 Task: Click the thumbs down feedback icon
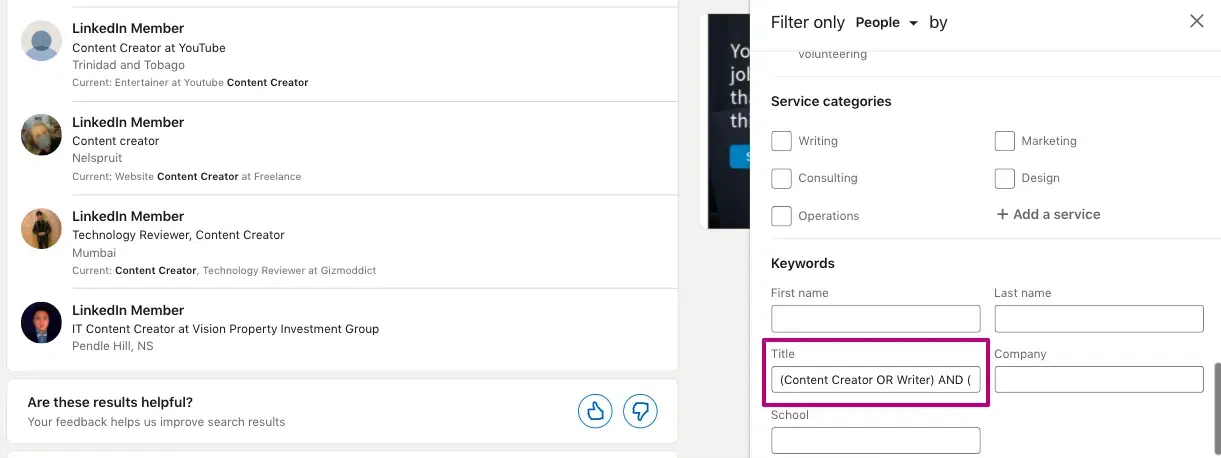[640, 411]
